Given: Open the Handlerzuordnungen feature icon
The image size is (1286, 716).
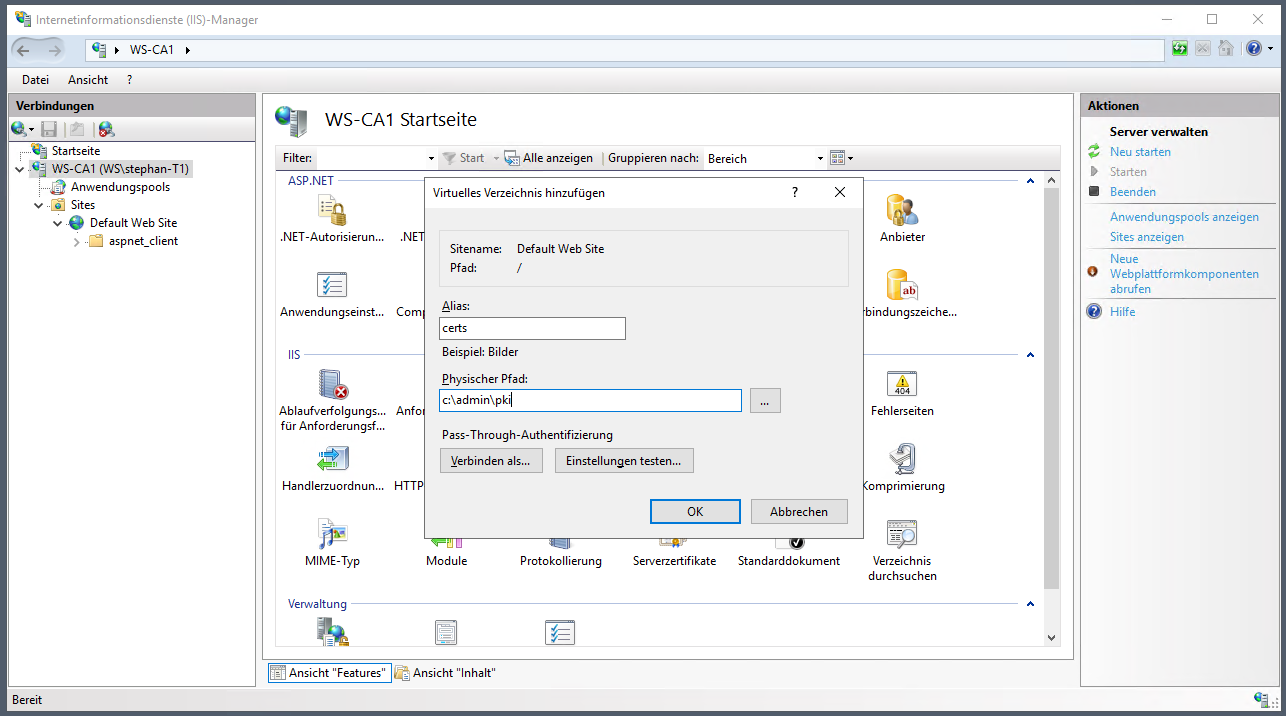Looking at the screenshot, I should coord(332,459).
